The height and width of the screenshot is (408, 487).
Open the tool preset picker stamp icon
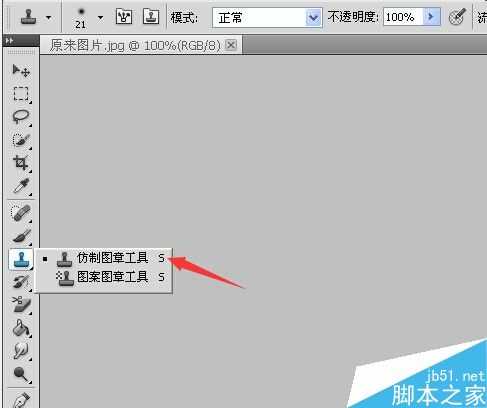pyautogui.click(x=29, y=17)
